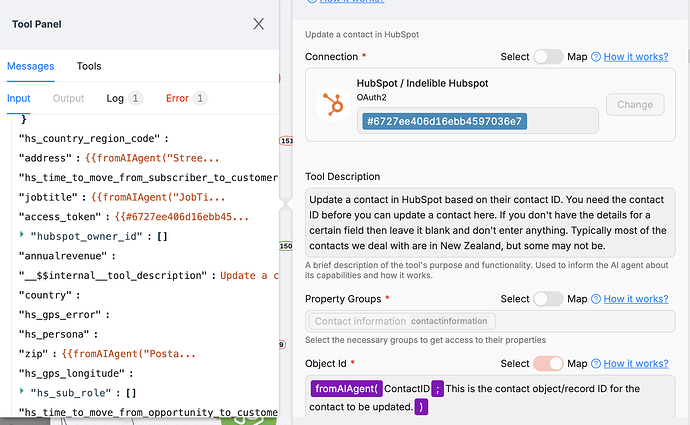Open Connection 'How it works?' link
The height and width of the screenshot is (425, 690).
[x=635, y=57]
